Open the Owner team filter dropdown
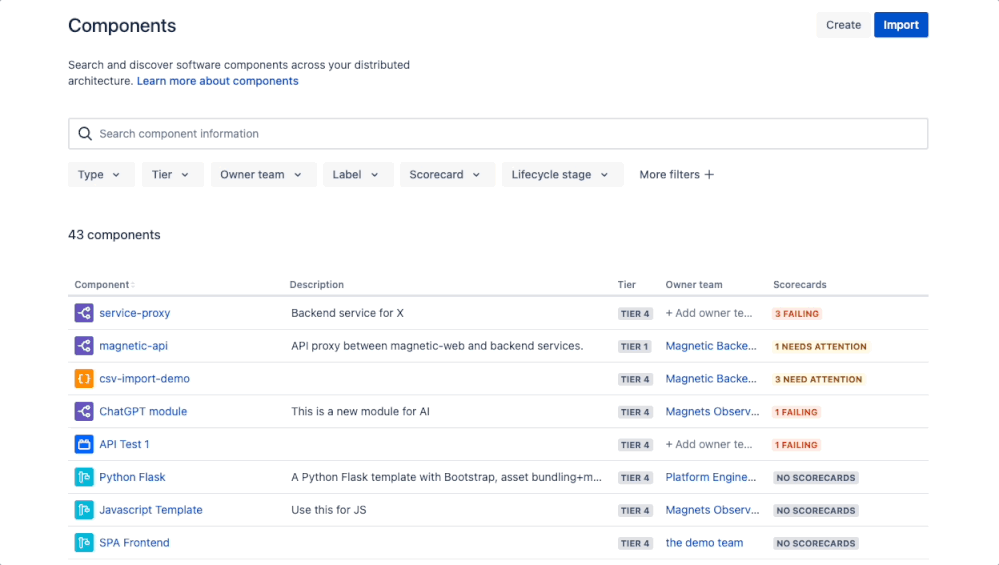Screen dimensions: 999x565 (x=263, y=175)
